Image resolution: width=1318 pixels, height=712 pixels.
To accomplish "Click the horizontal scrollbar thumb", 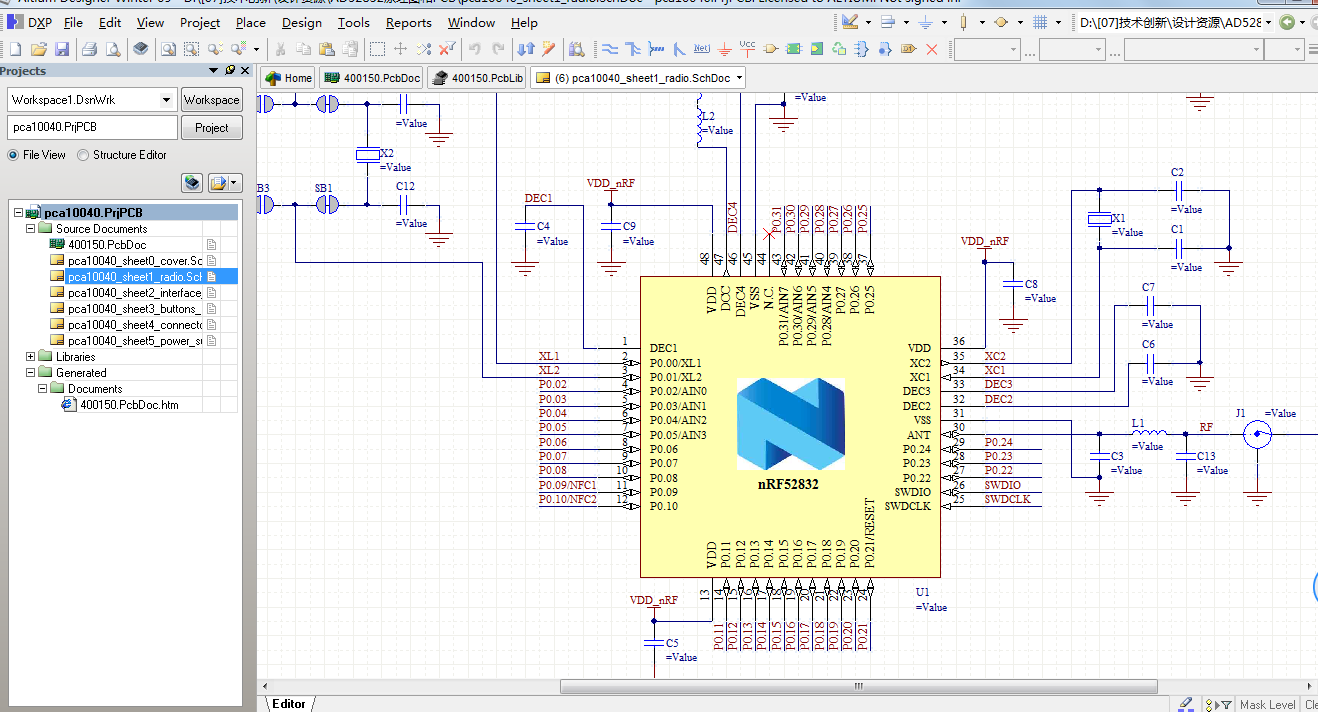I will 858,686.
